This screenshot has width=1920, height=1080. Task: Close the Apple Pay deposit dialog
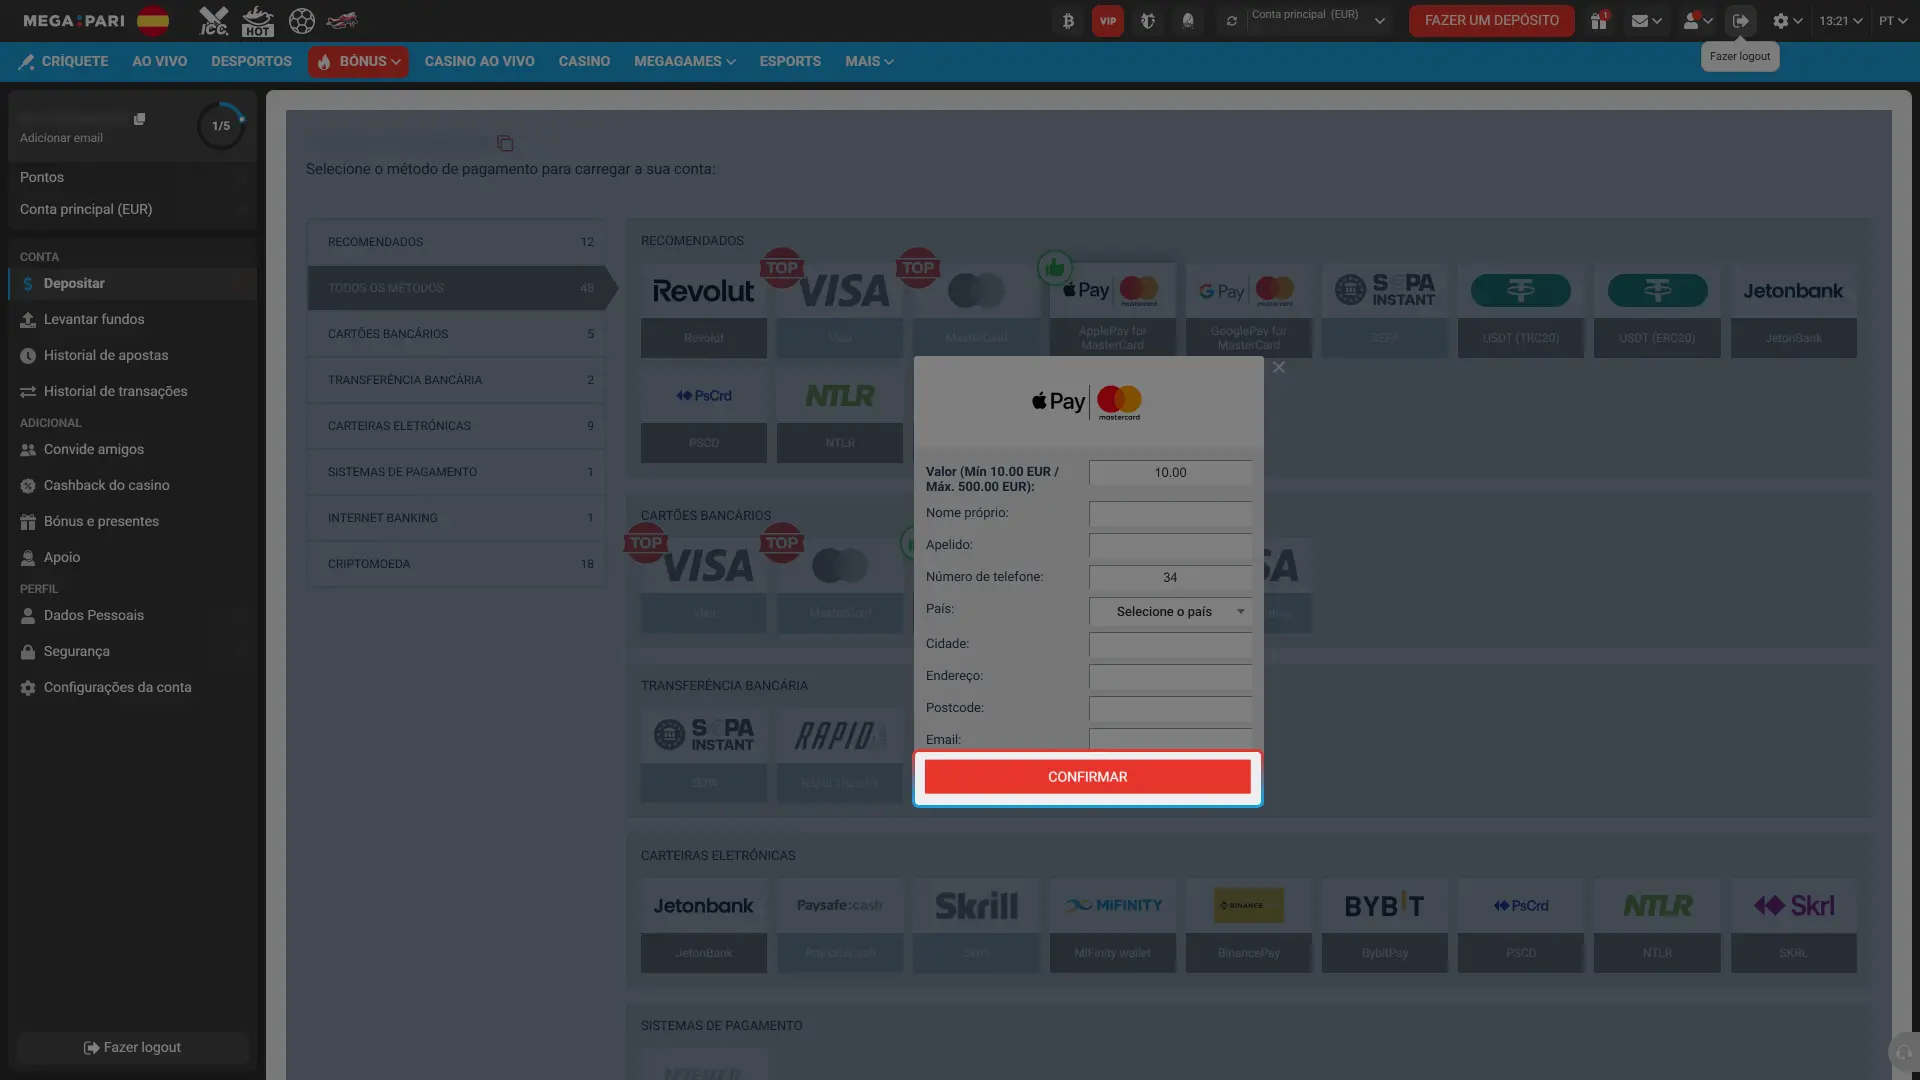coord(1279,368)
